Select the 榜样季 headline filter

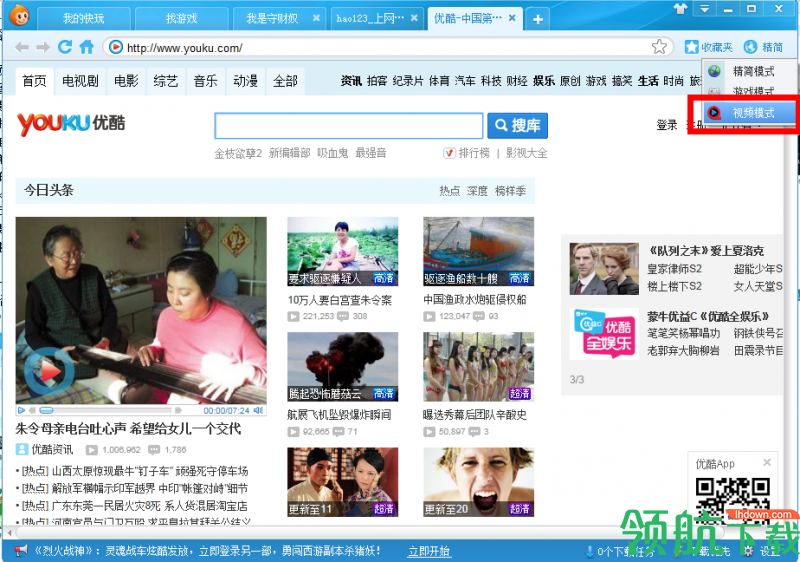coord(510,191)
